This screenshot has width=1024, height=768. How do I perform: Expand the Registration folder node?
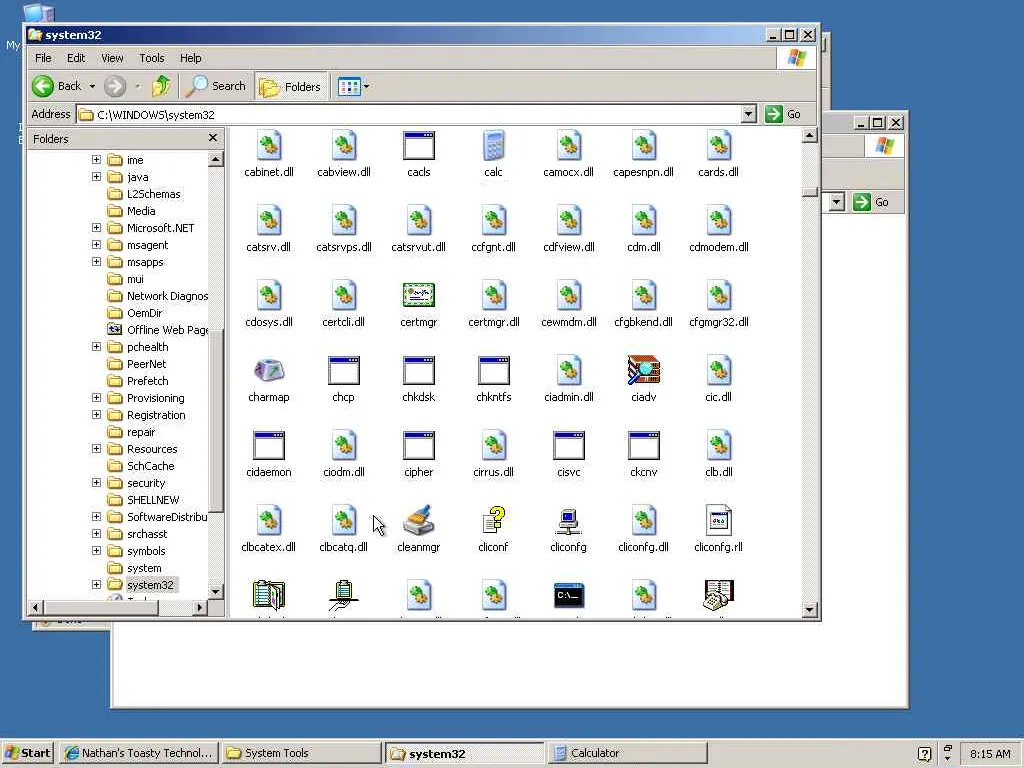click(x=96, y=414)
